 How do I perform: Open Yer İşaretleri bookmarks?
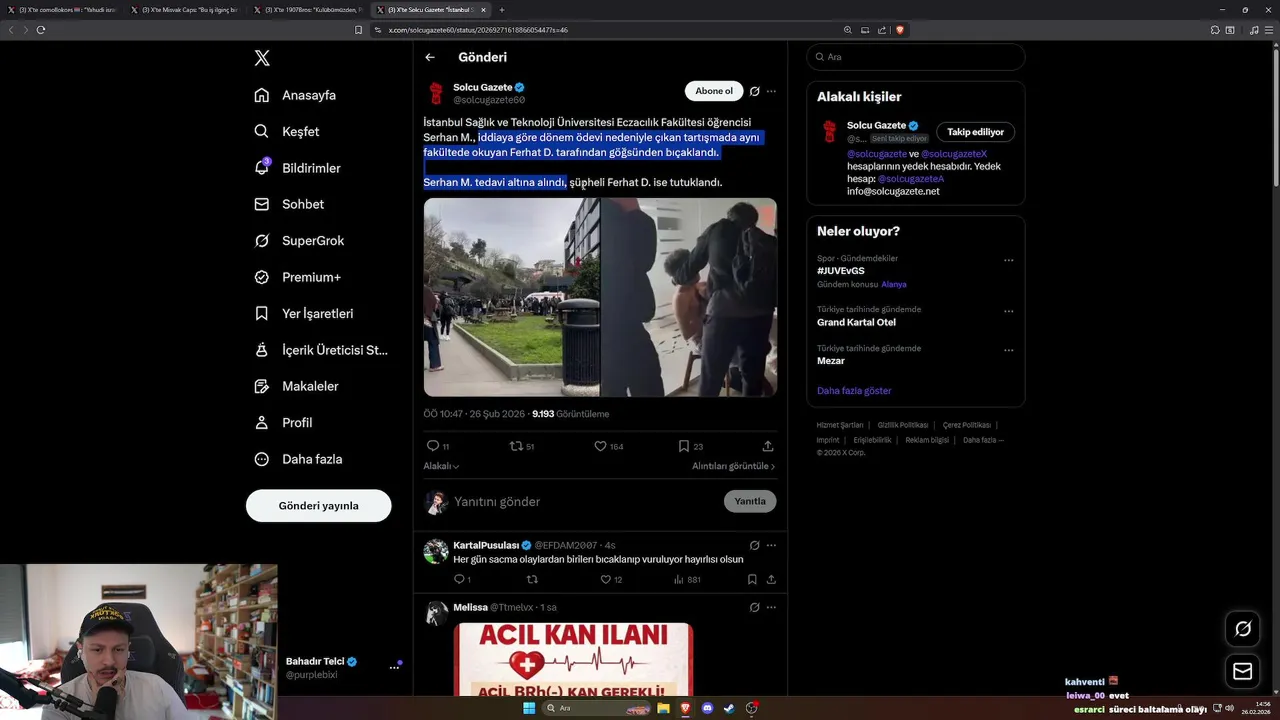(303, 313)
